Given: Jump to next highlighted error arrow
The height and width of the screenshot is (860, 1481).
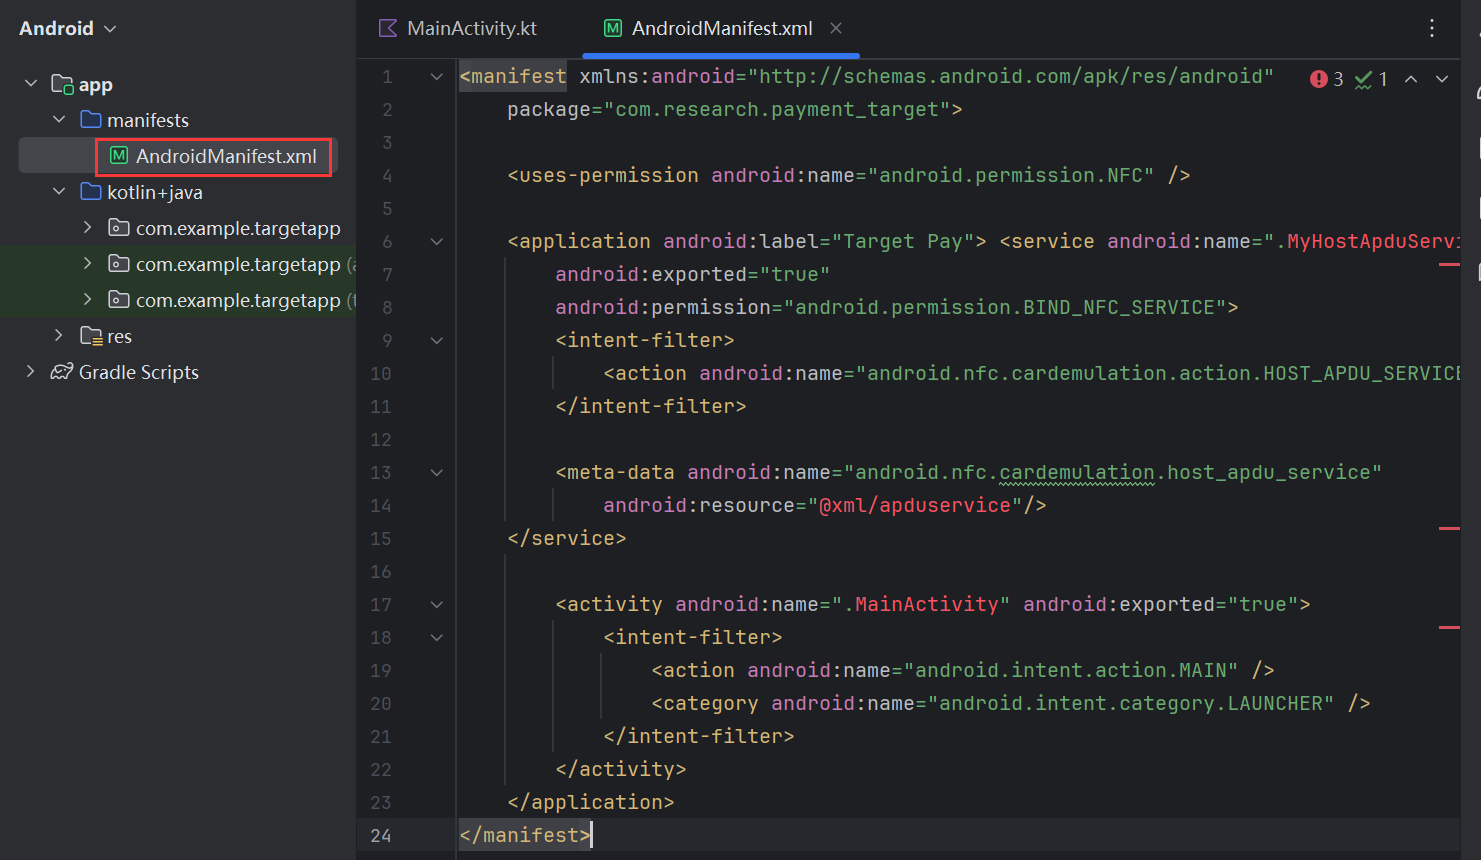Looking at the screenshot, I should (1442, 79).
